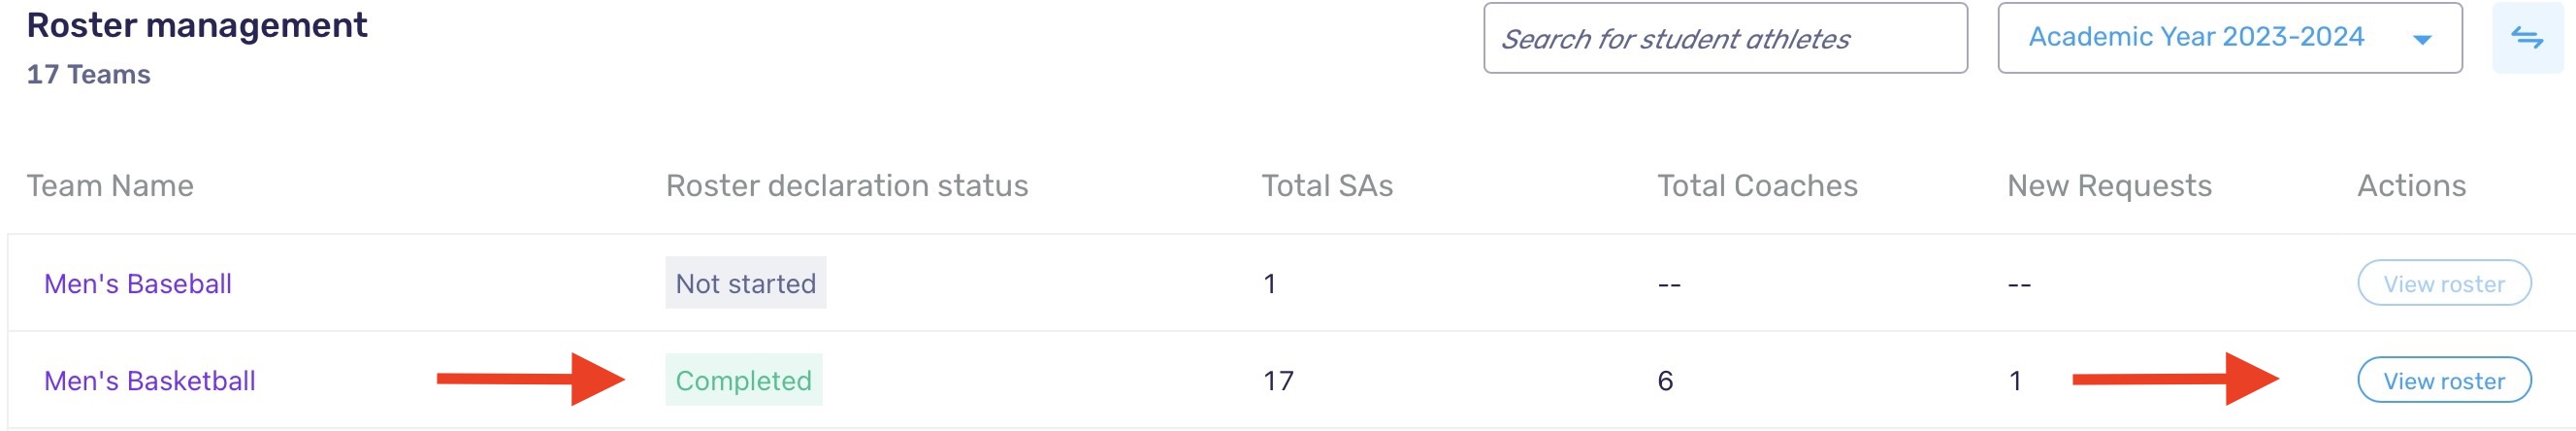Click the Roster declaration status column header
The height and width of the screenshot is (431, 2576).
coord(846,186)
